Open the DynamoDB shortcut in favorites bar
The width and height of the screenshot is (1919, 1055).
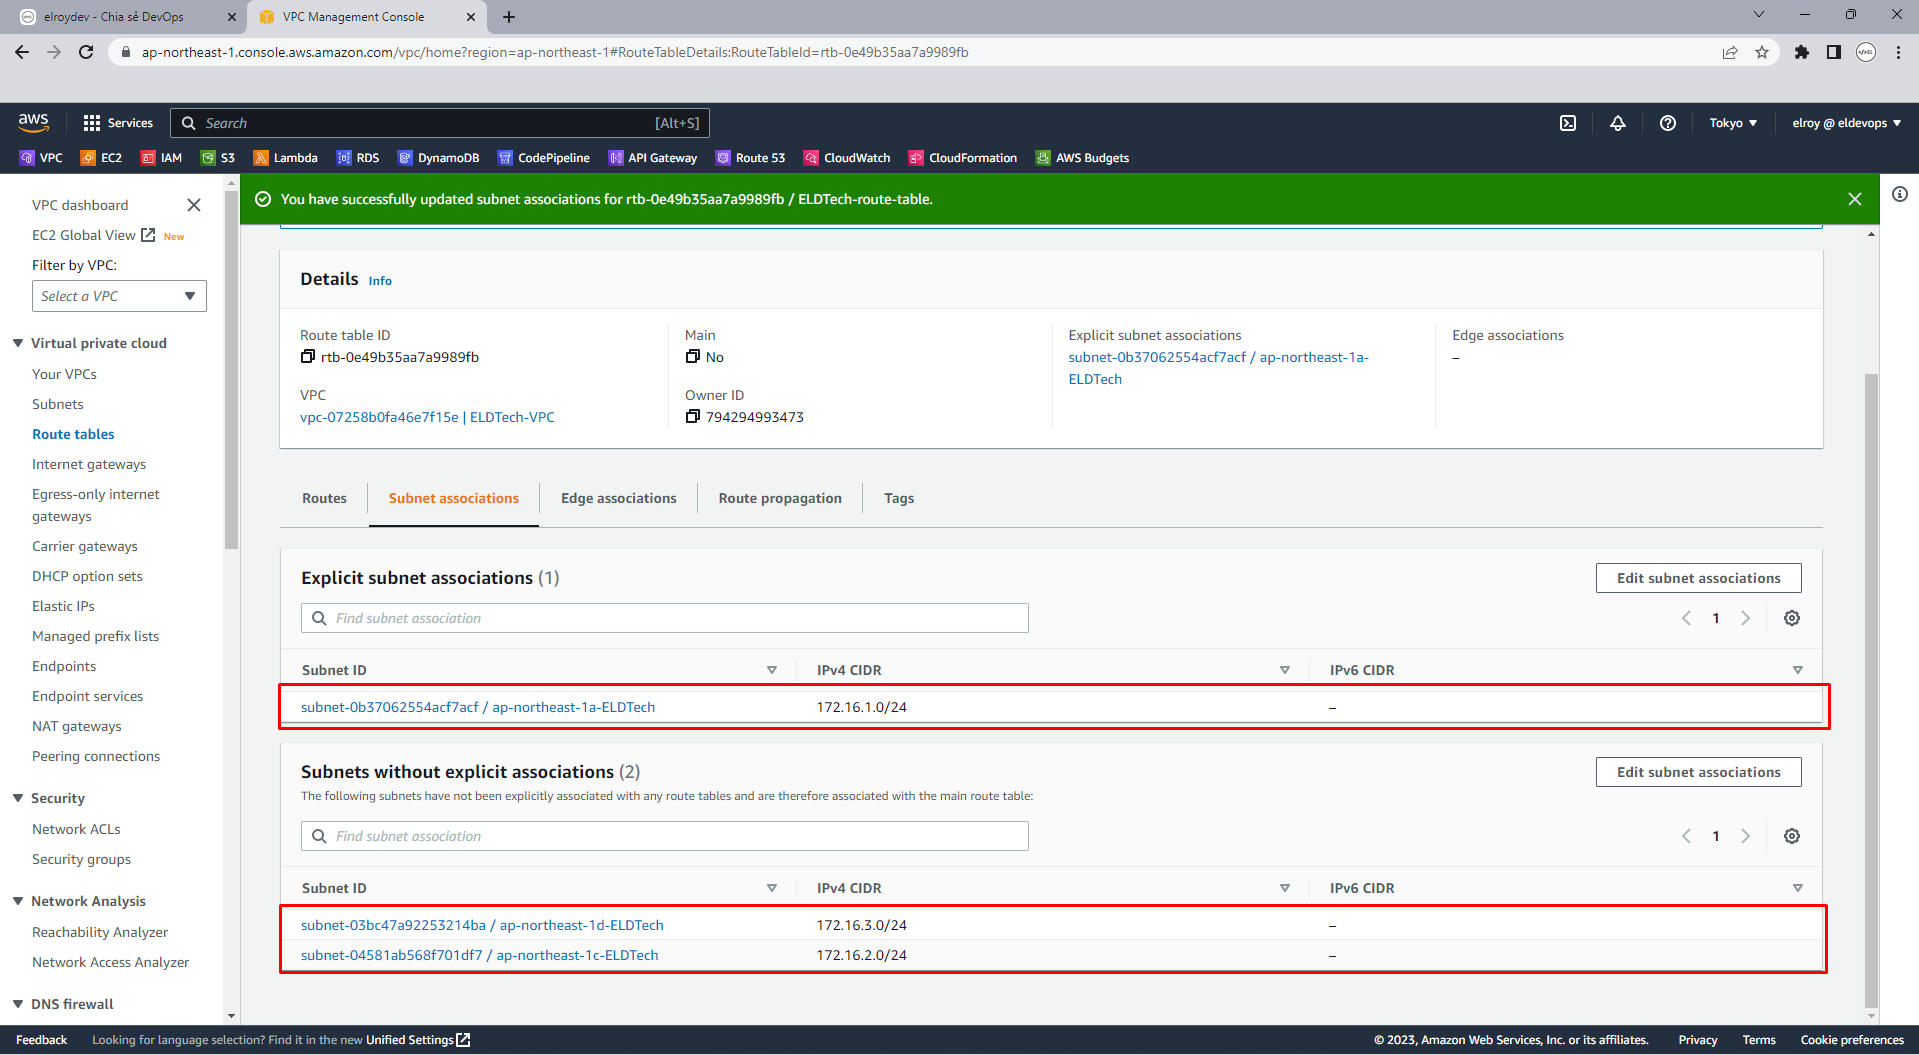coord(439,158)
